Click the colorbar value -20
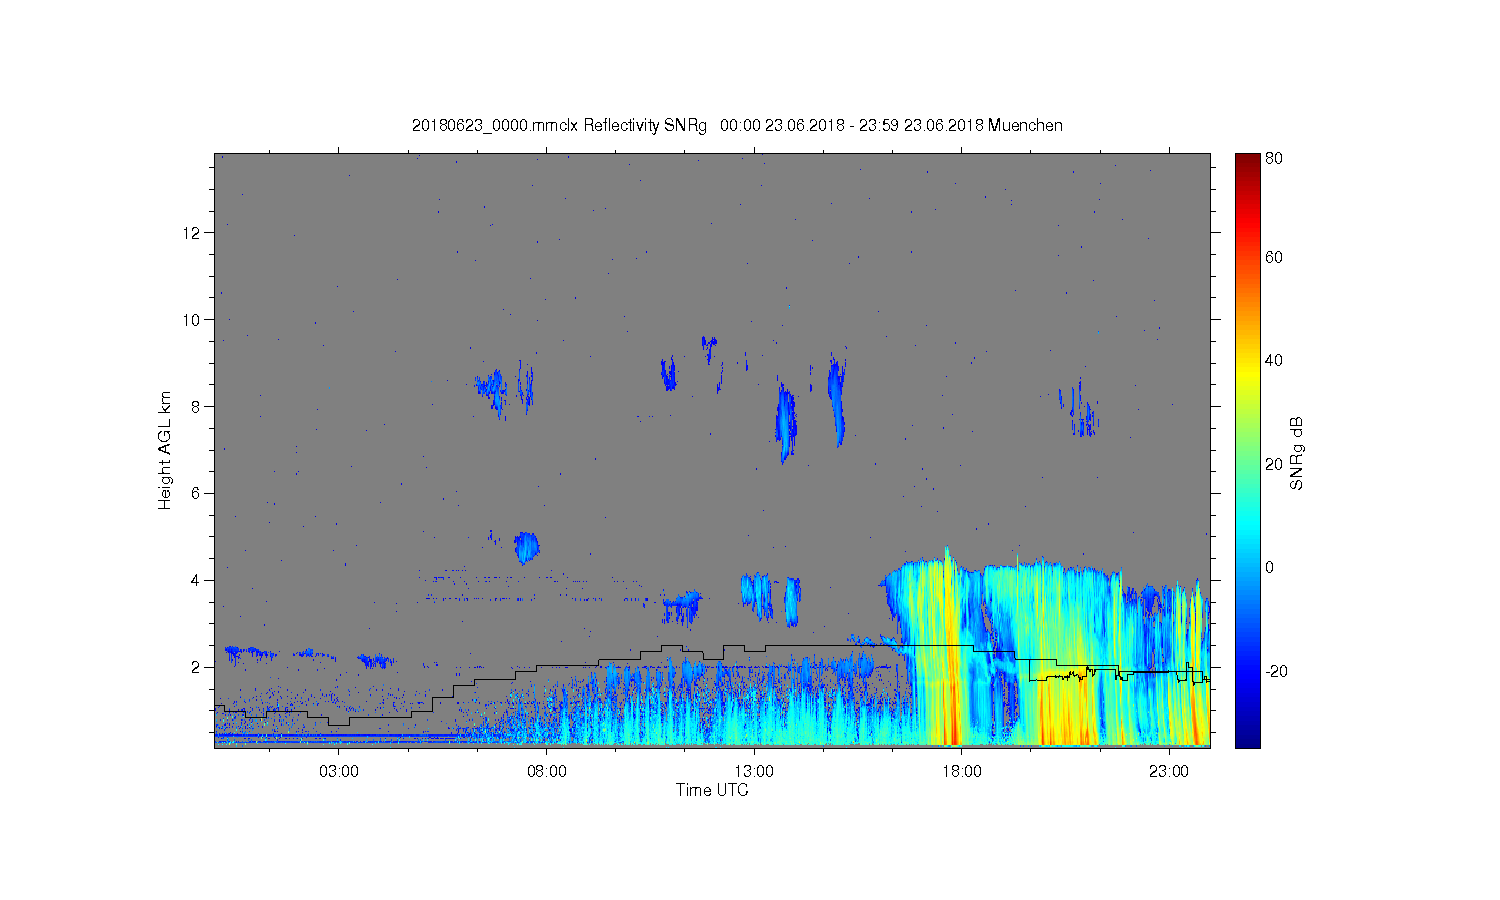The height and width of the screenshot is (900, 1500). click(x=1276, y=671)
